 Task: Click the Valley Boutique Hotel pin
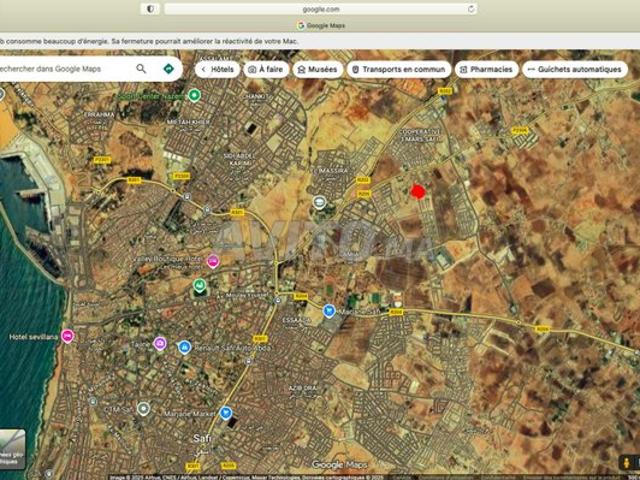[x=212, y=260]
